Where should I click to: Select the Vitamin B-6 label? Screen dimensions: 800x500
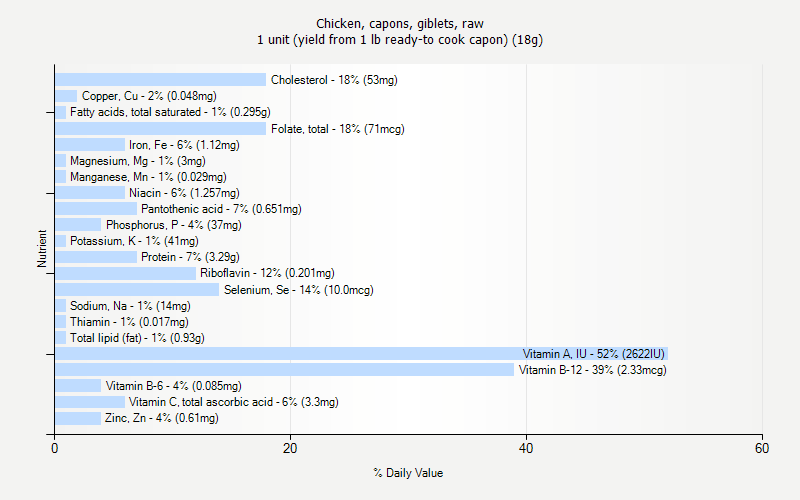click(x=173, y=386)
